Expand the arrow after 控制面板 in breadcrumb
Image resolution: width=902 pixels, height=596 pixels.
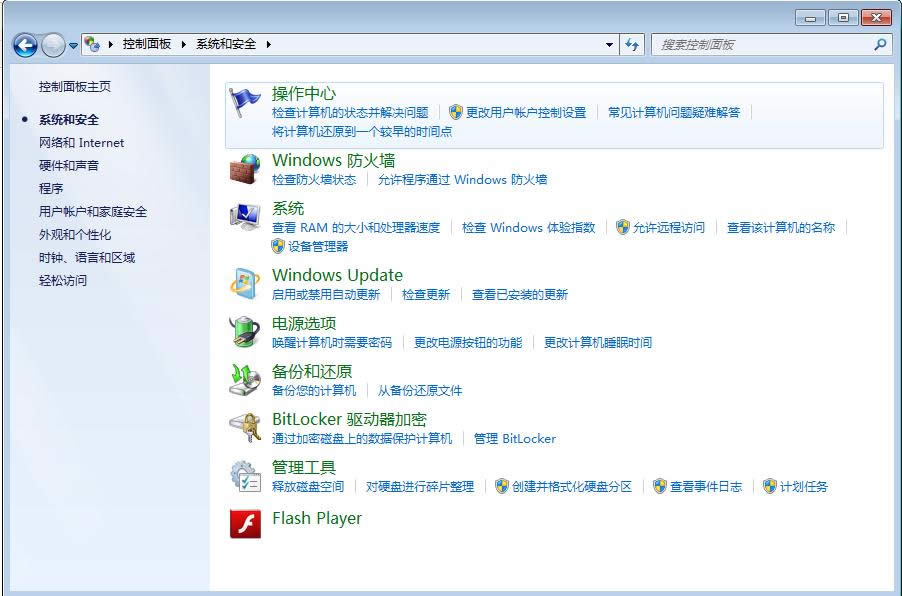click(x=184, y=45)
